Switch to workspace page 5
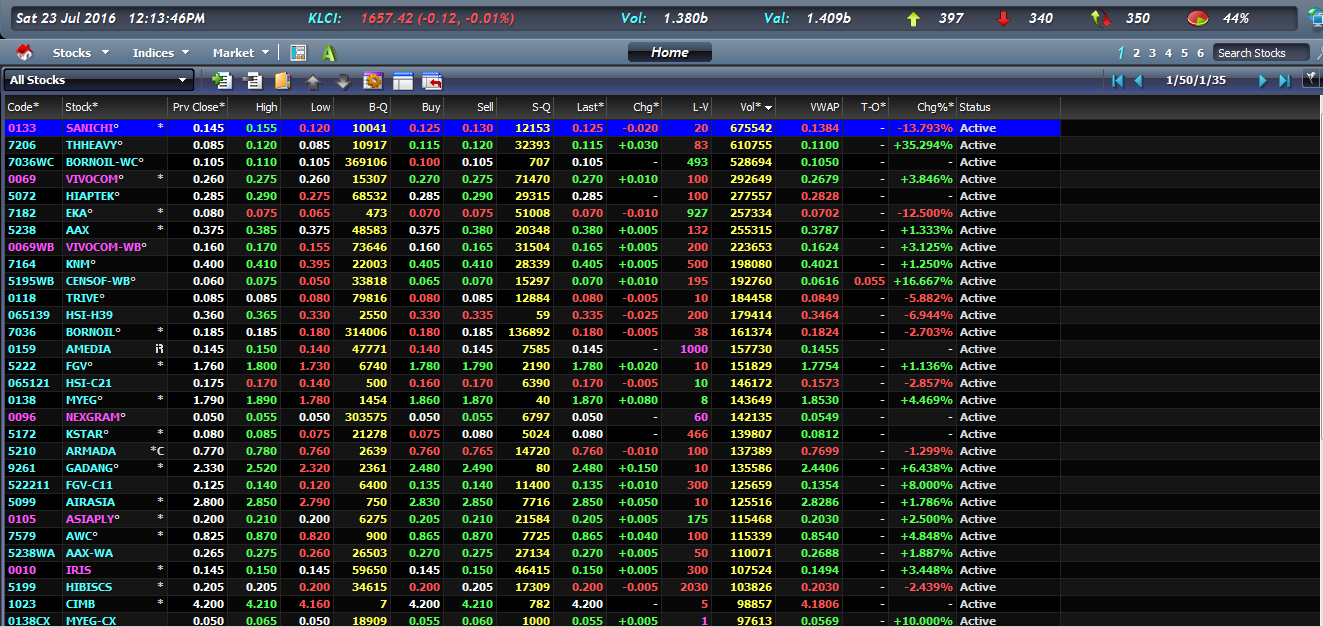This screenshot has height=627, width=1323. [1185, 53]
